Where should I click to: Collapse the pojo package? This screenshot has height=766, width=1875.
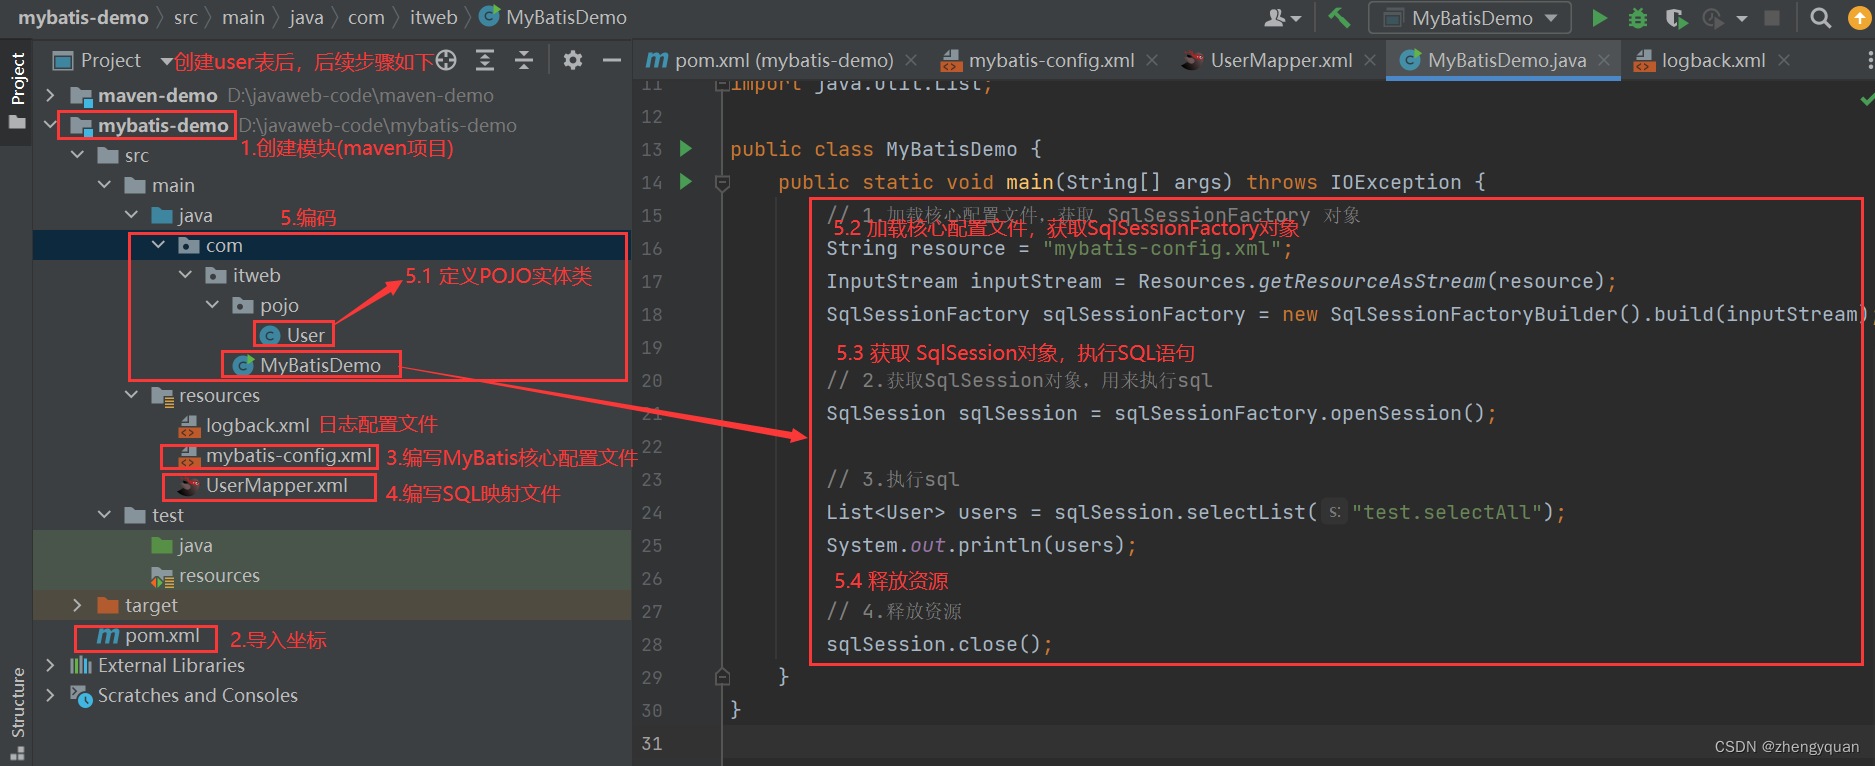coord(212,305)
